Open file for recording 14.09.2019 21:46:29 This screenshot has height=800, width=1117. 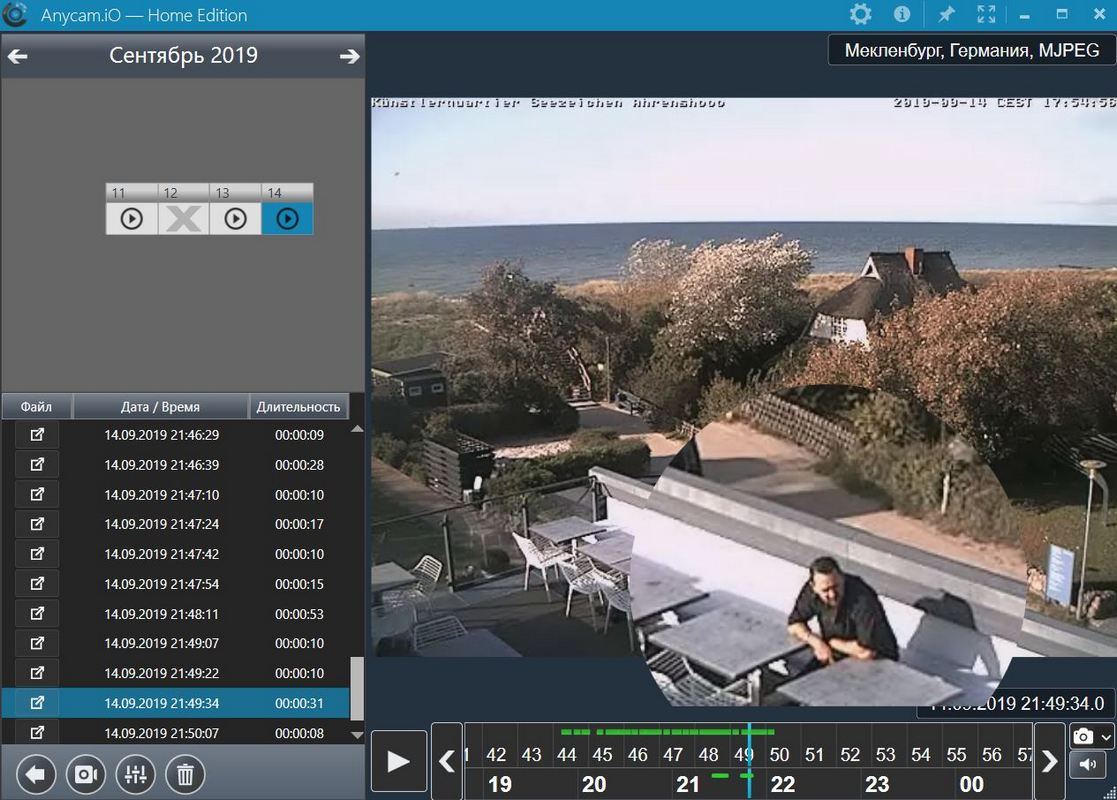(x=37, y=435)
